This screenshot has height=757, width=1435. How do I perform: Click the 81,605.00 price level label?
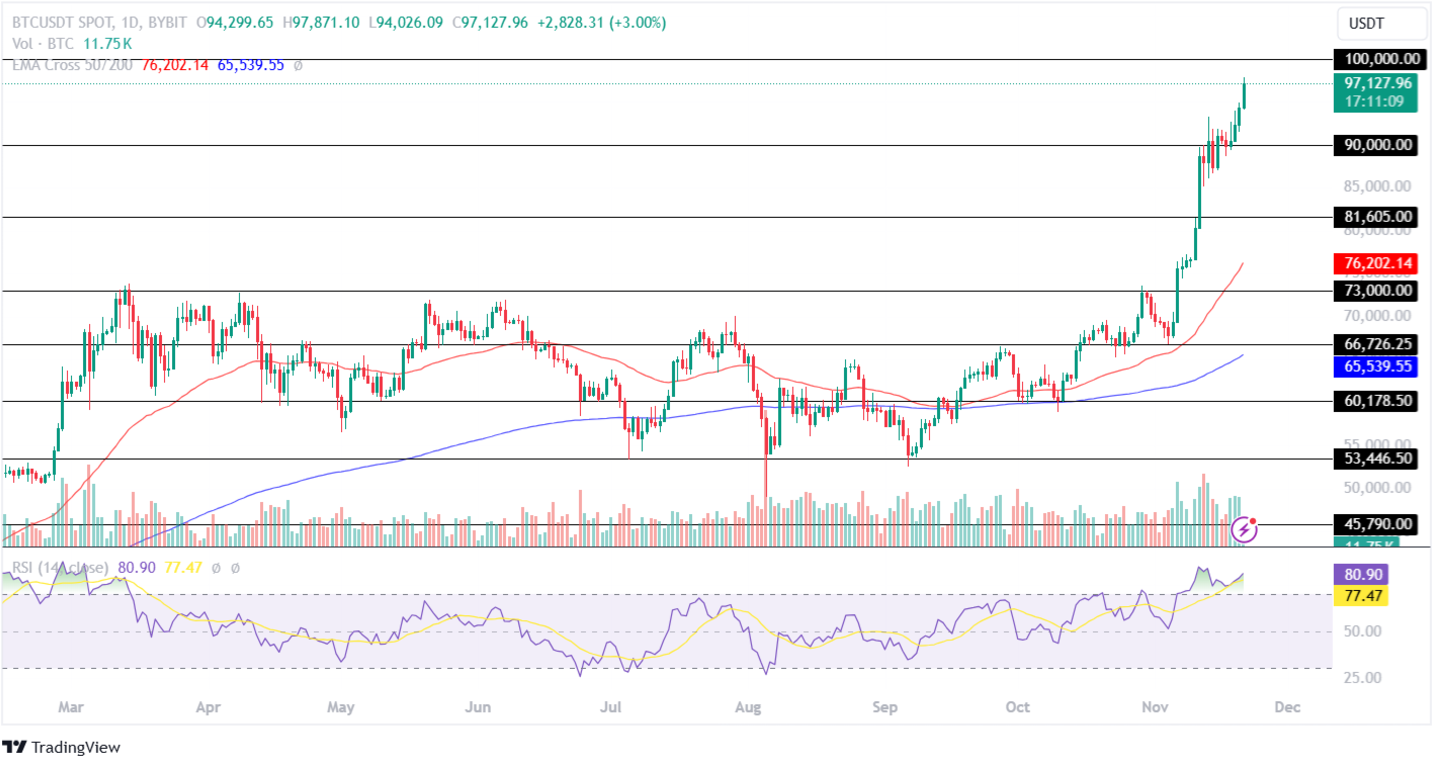point(1378,216)
